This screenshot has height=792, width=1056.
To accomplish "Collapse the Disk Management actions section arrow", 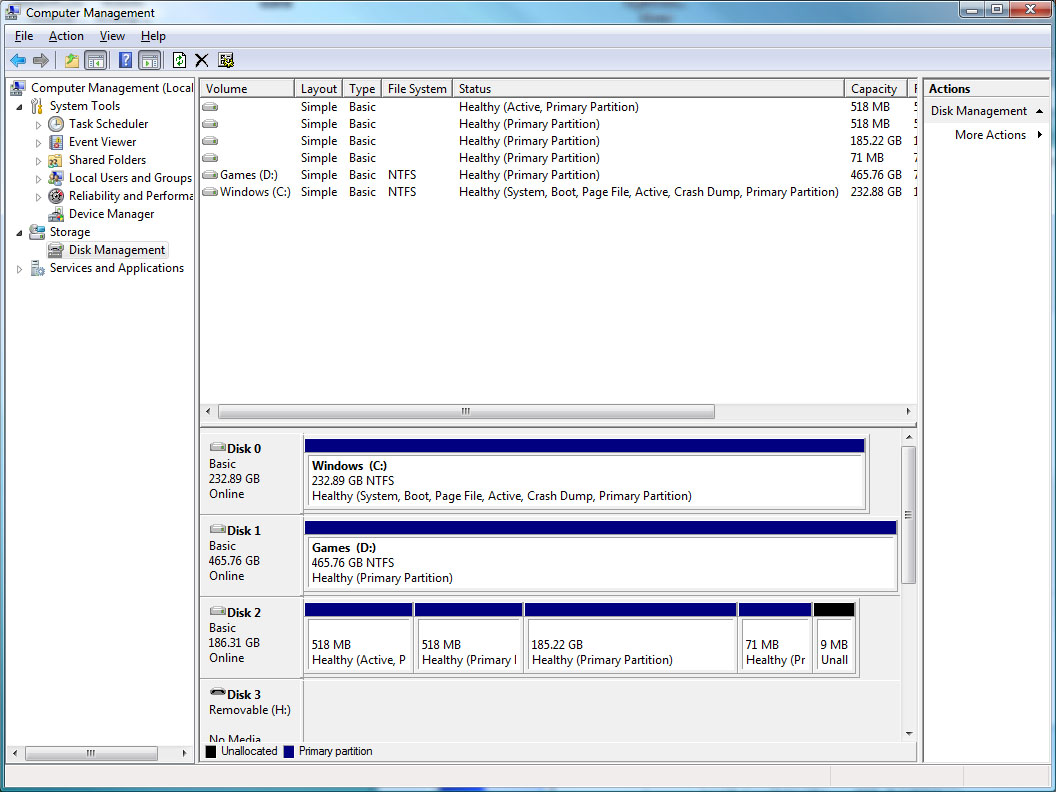I will click(x=1039, y=111).
